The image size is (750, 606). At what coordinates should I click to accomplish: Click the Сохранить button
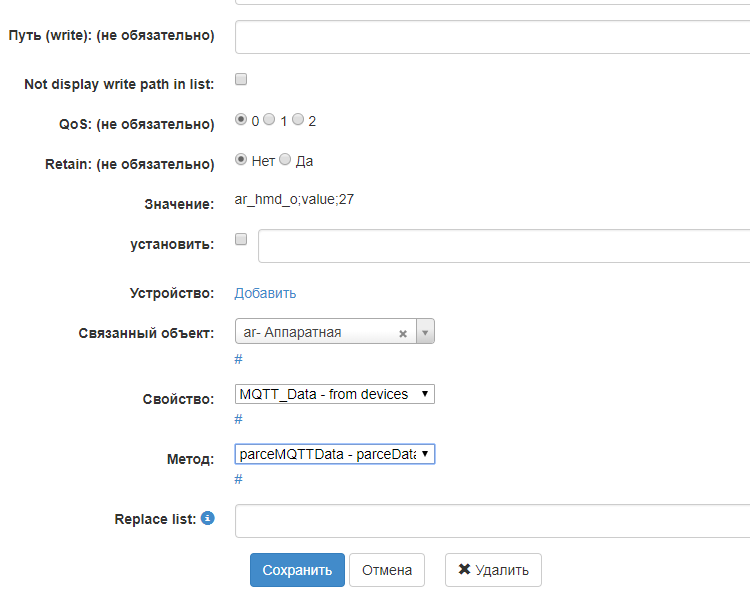pyautogui.click(x=297, y=570)
